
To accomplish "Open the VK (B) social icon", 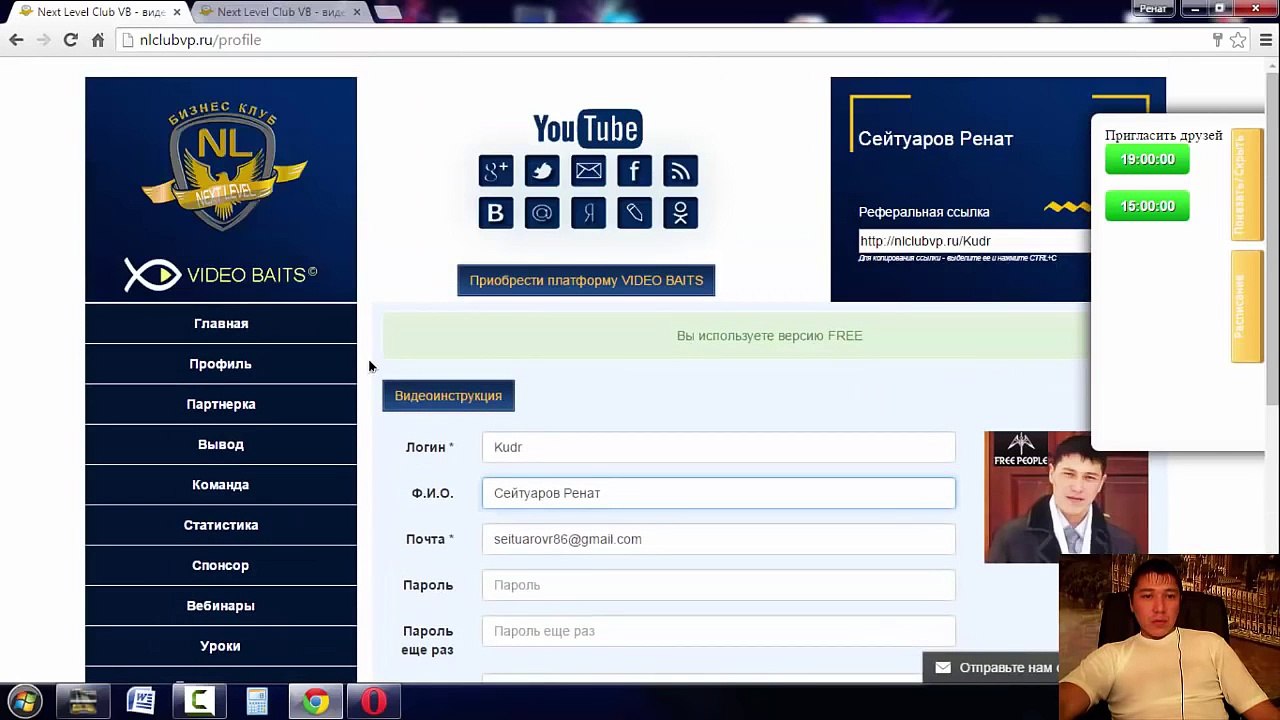I will pos(496,213).
